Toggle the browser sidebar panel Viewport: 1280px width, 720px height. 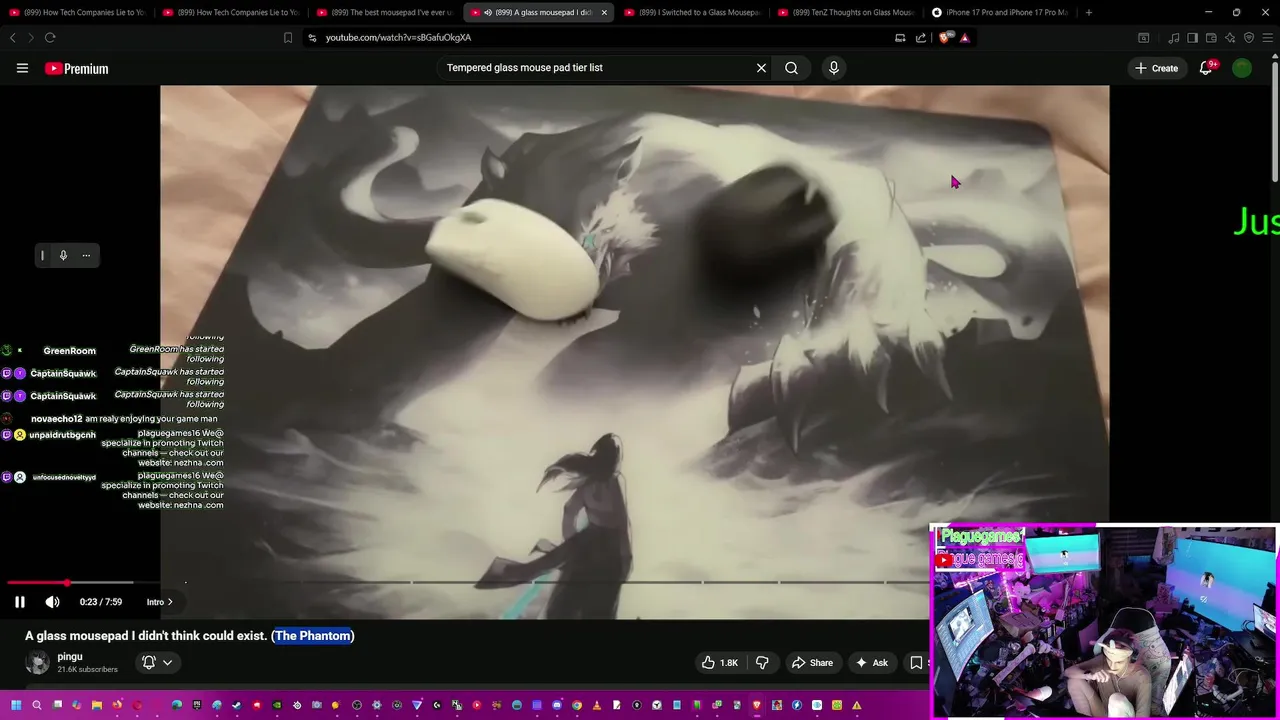[1193, 38]
